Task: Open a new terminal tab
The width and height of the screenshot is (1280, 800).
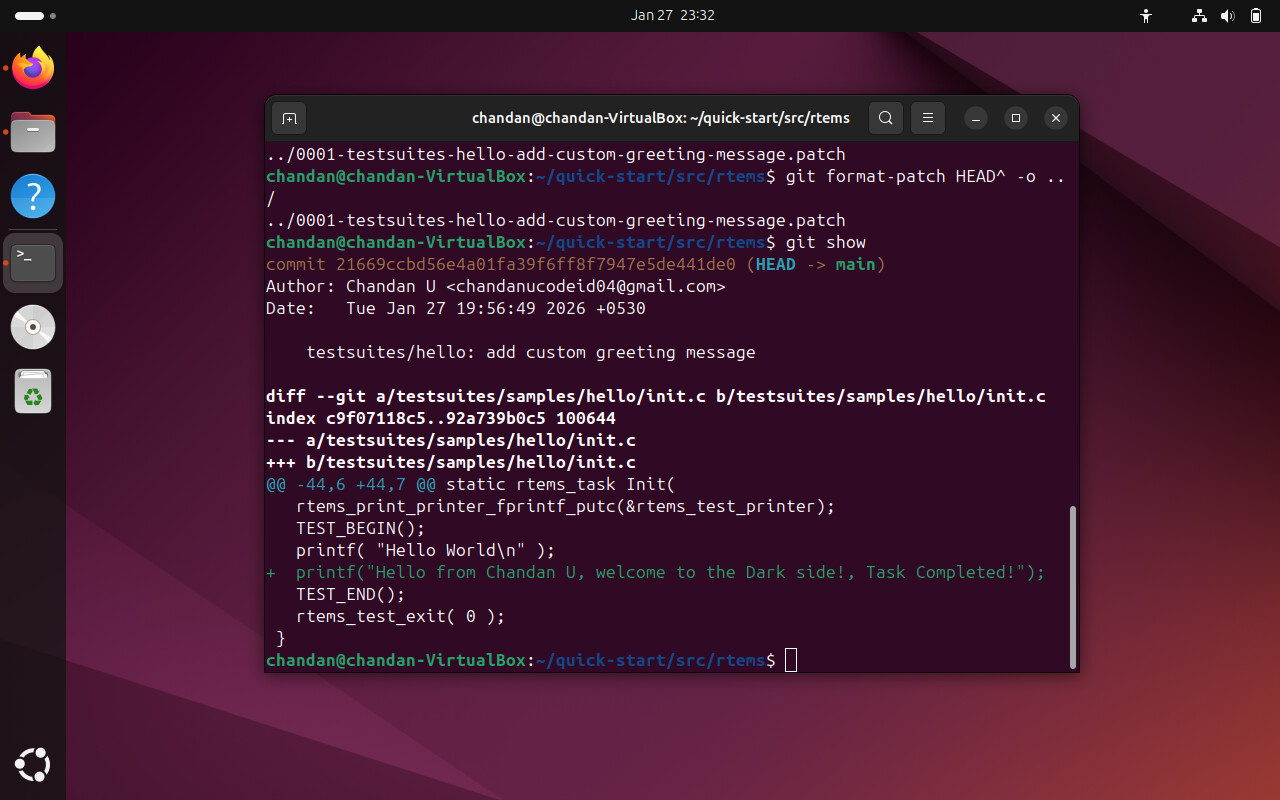Action: point(289,118)
